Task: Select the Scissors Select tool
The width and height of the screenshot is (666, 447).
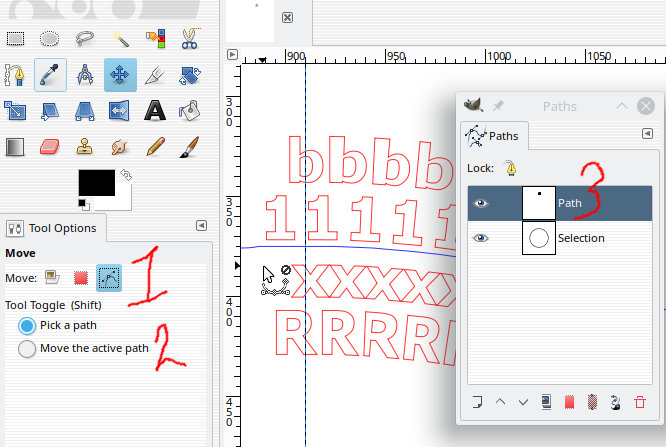Action: [x=189, y=39]
